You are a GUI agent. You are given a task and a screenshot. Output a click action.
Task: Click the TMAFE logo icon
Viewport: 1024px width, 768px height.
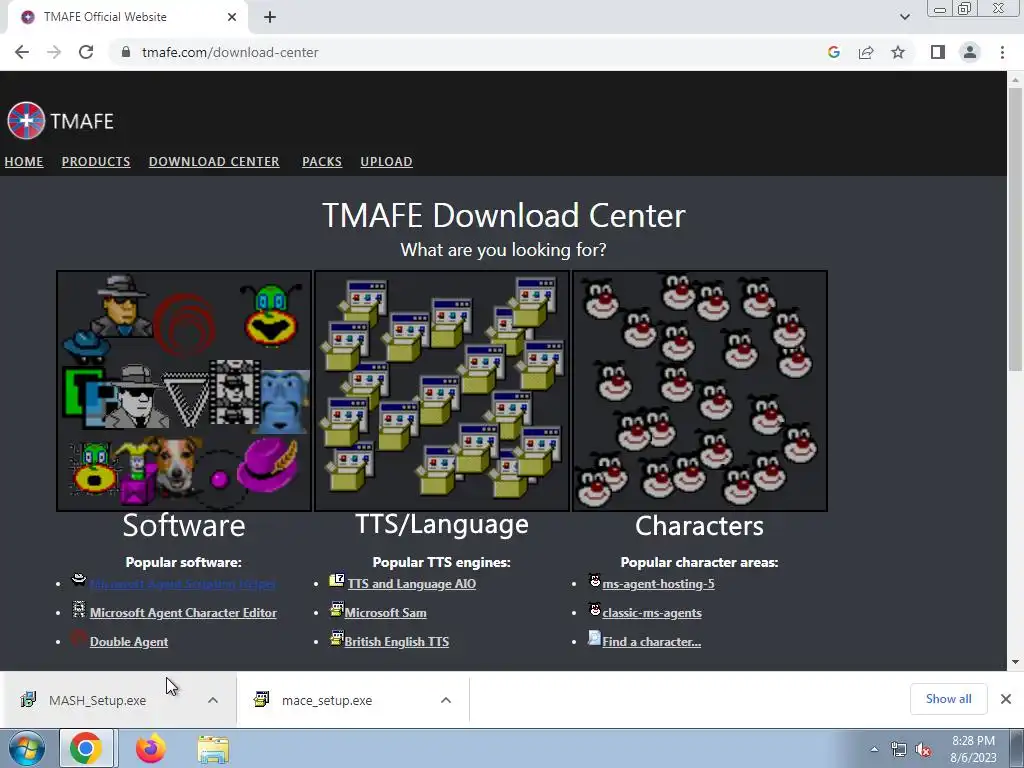(26, 121)
